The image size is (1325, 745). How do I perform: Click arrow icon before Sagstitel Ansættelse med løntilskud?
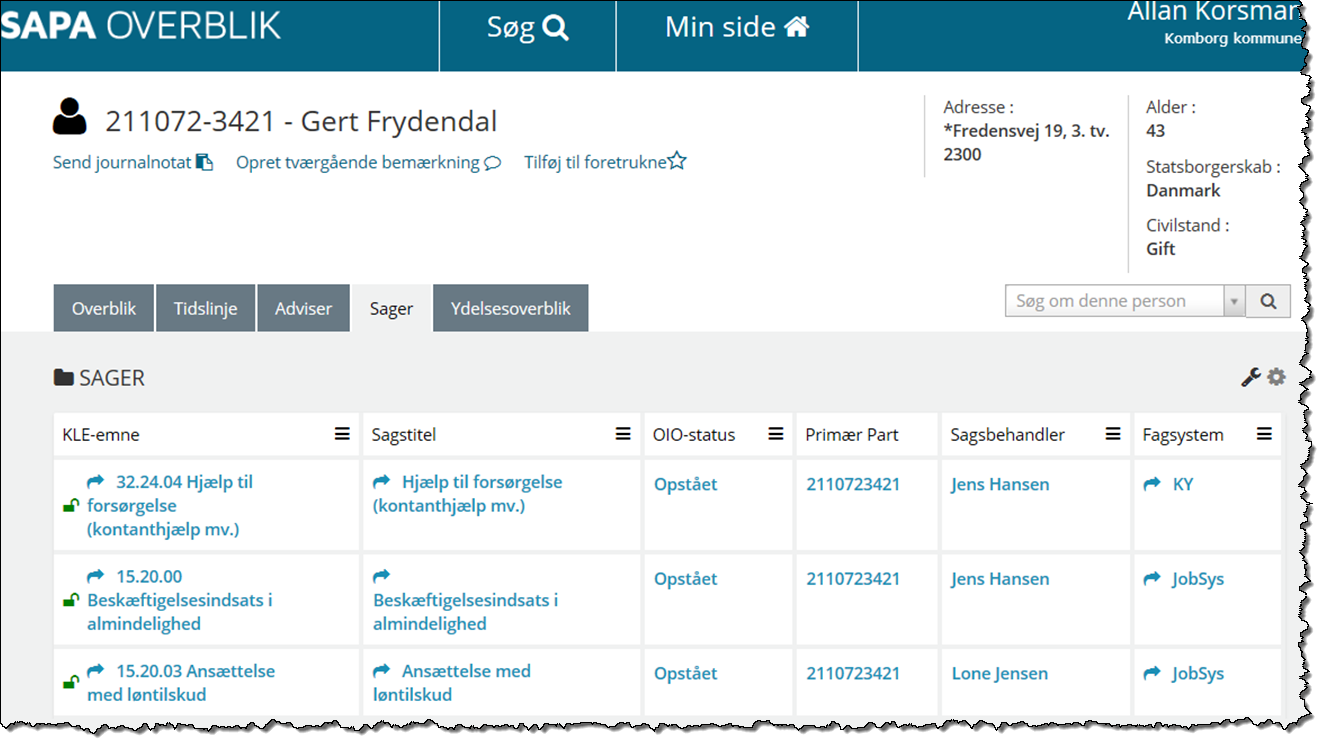pyautogui.click(x=381, y=670)
